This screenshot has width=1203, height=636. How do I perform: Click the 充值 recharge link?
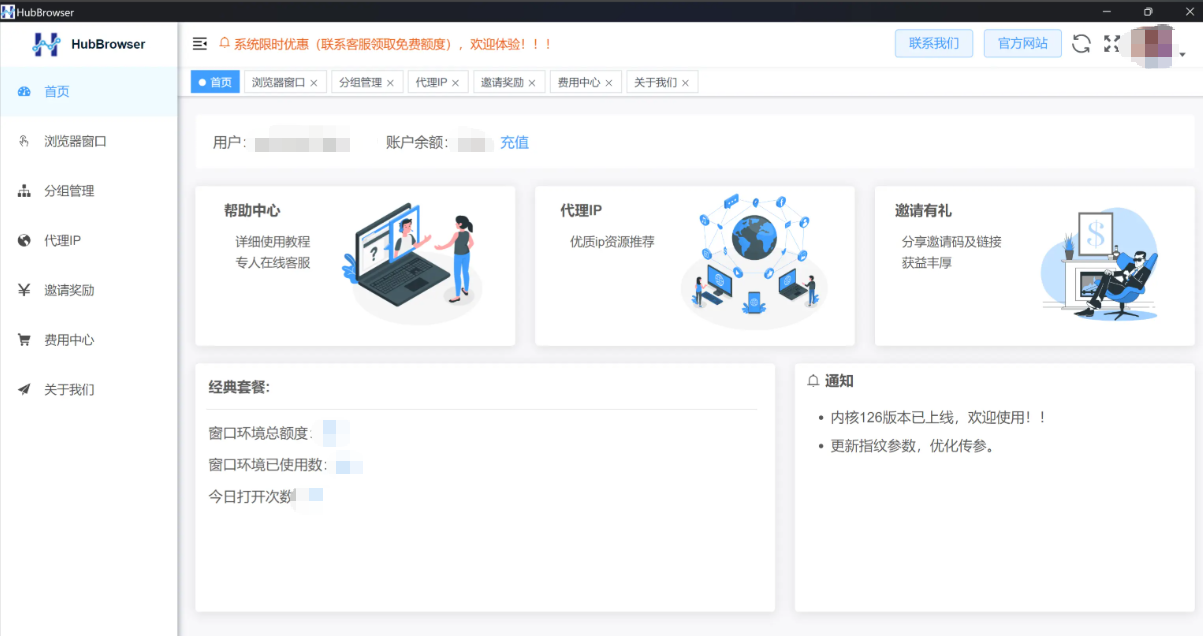(514, 143)
